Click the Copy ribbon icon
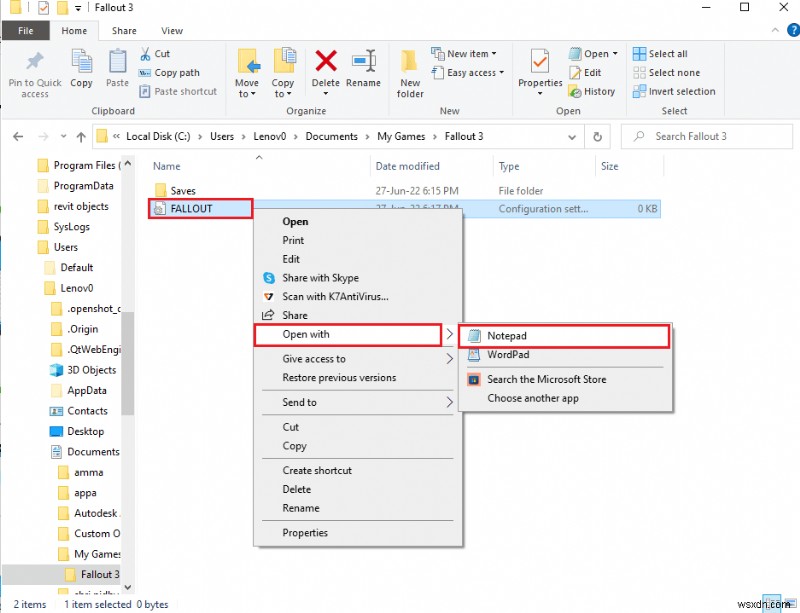Image resolution: width=800 pixels, height=613 pixels. (81, 62)
